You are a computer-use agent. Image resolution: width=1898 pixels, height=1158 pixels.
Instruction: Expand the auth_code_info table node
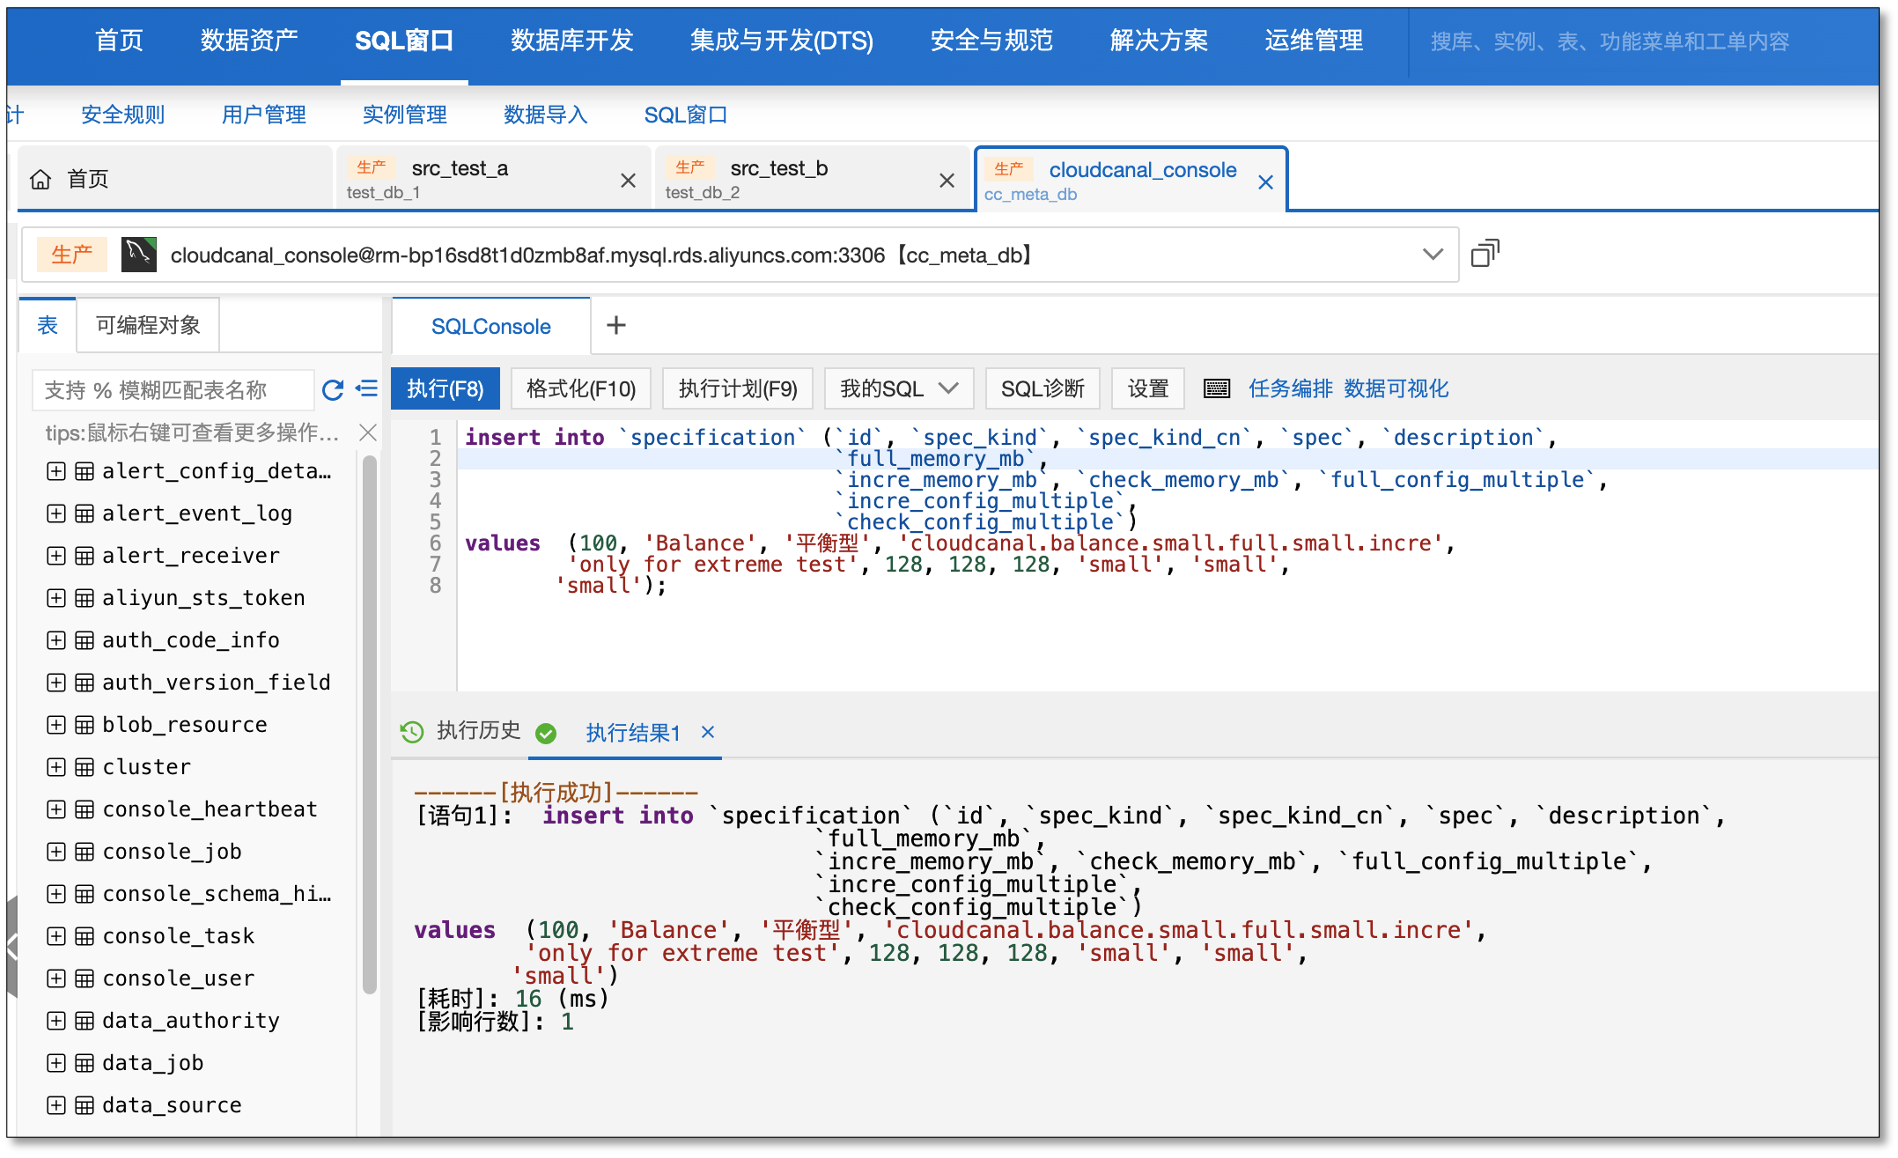(x=56, y=640)
